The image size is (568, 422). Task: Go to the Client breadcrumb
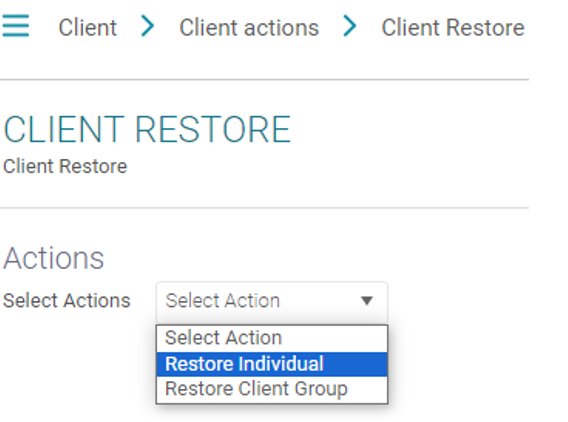coord(88,28)
